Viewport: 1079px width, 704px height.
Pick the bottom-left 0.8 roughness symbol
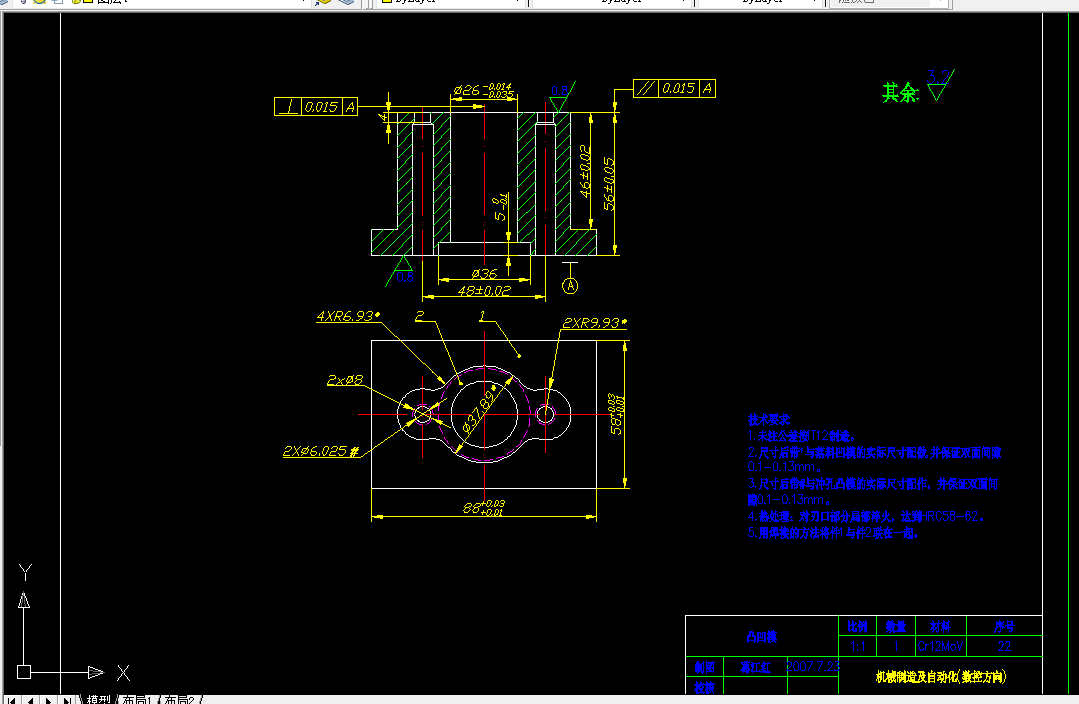400,270
